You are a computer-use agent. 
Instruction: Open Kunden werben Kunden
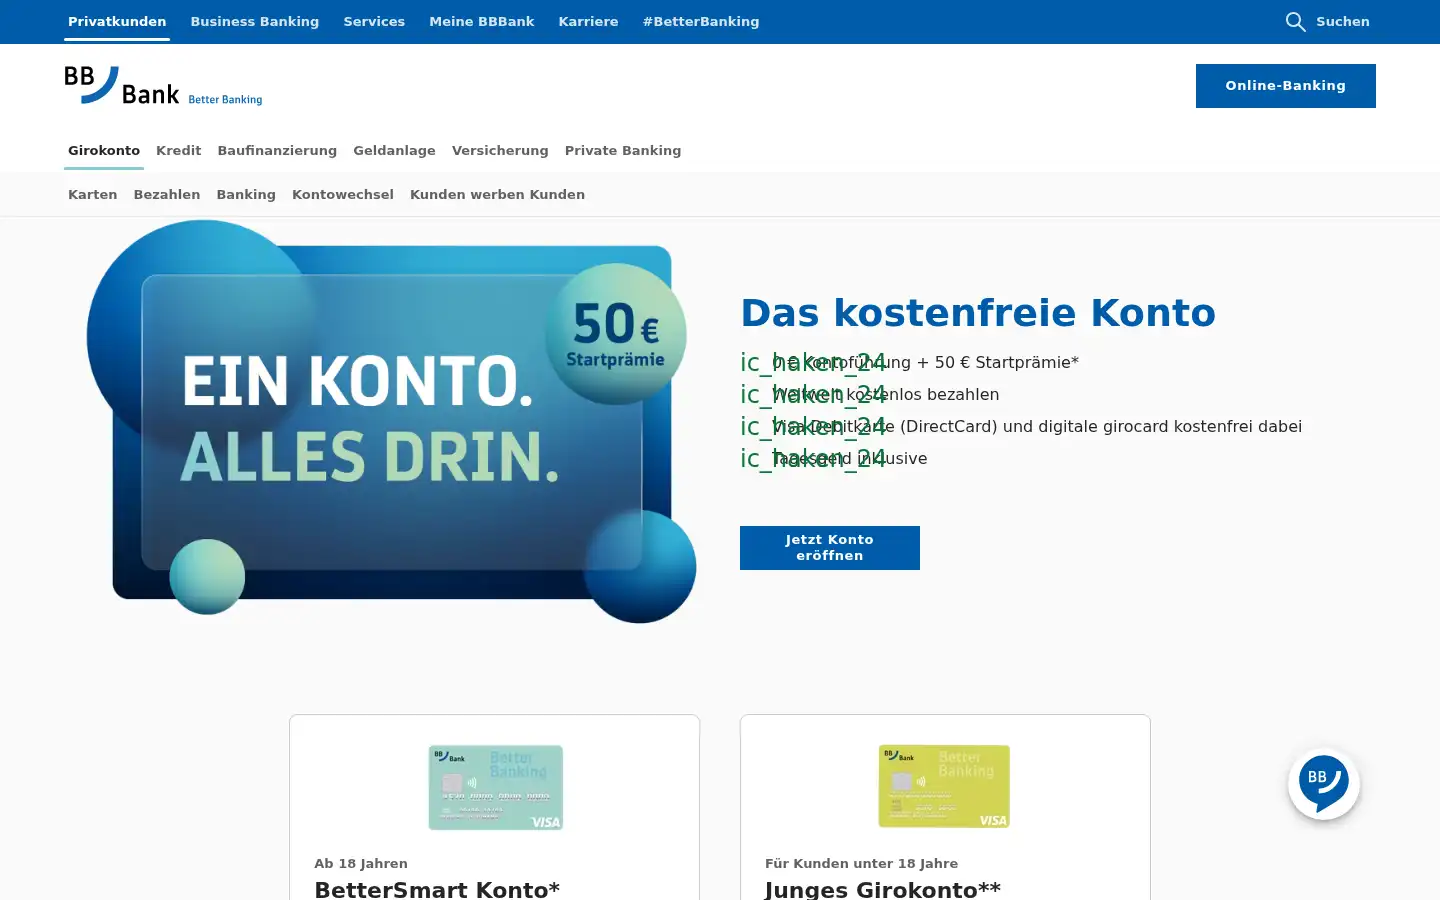(497, 194)
